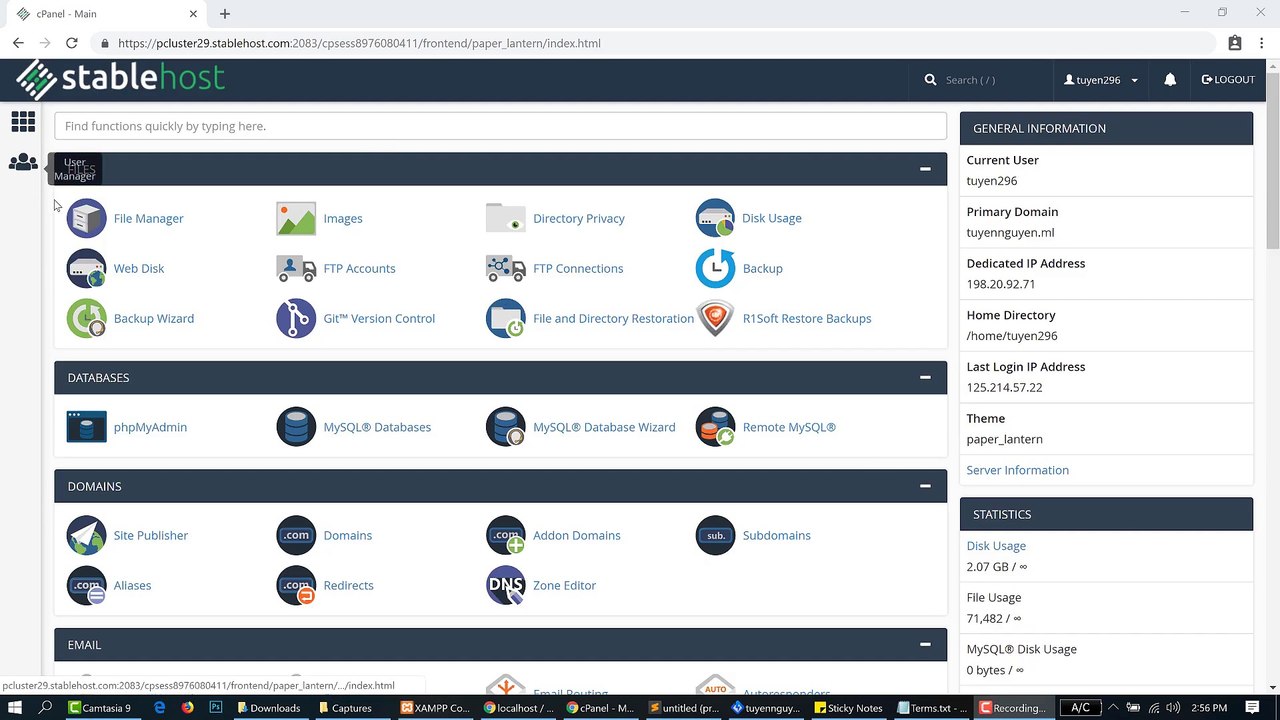
Task: Open Downloads folder taskbar item
Action: [268, 708]
